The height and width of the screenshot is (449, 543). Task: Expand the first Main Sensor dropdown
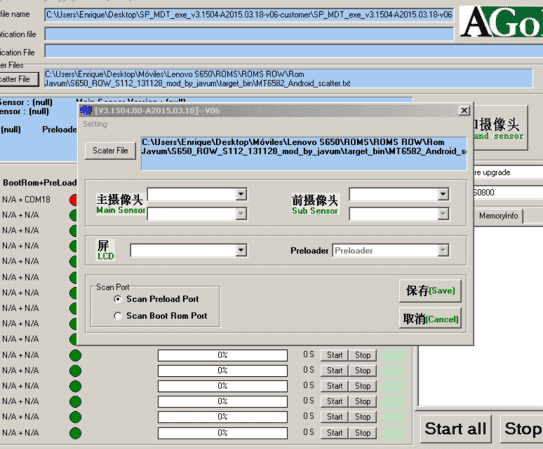coord(241,194)
